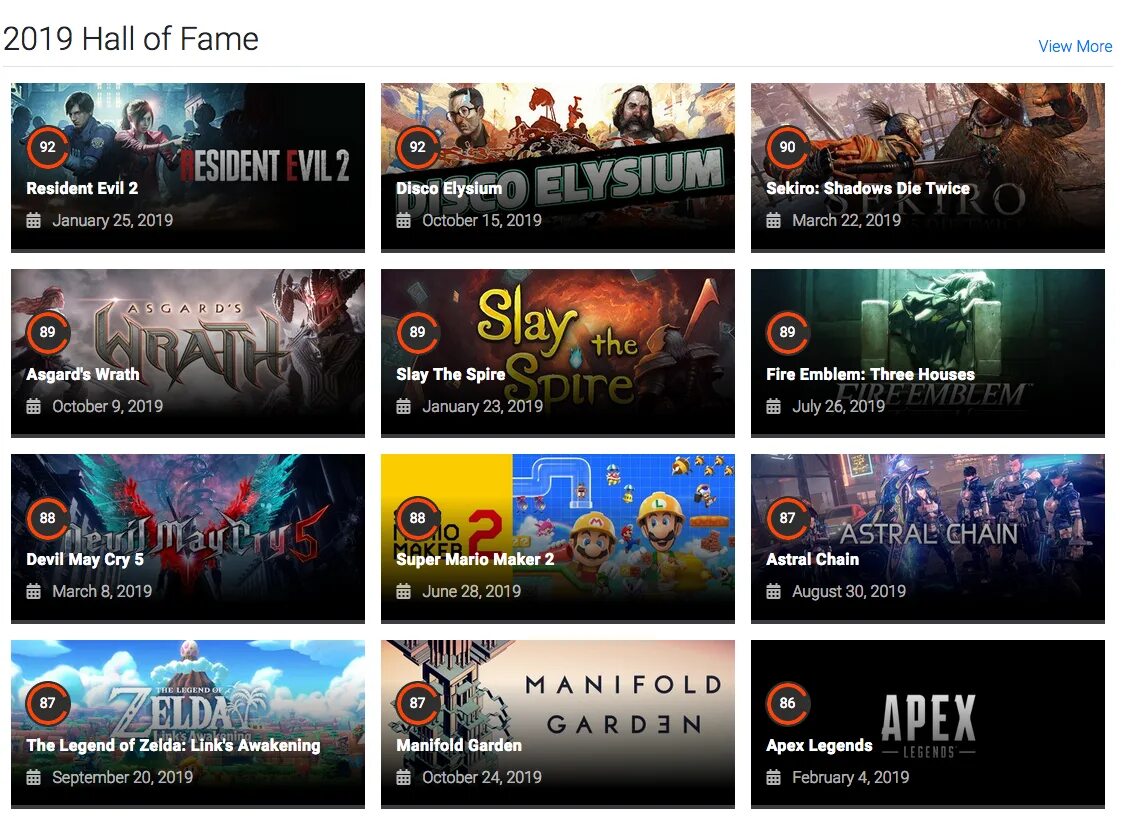Select the Asgard's Wrath game title
The image size is (1121, 828).
coord(83,374)
